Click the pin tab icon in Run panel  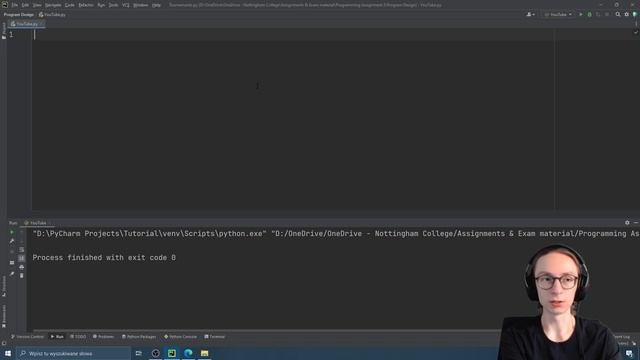(x=12, y=274)
